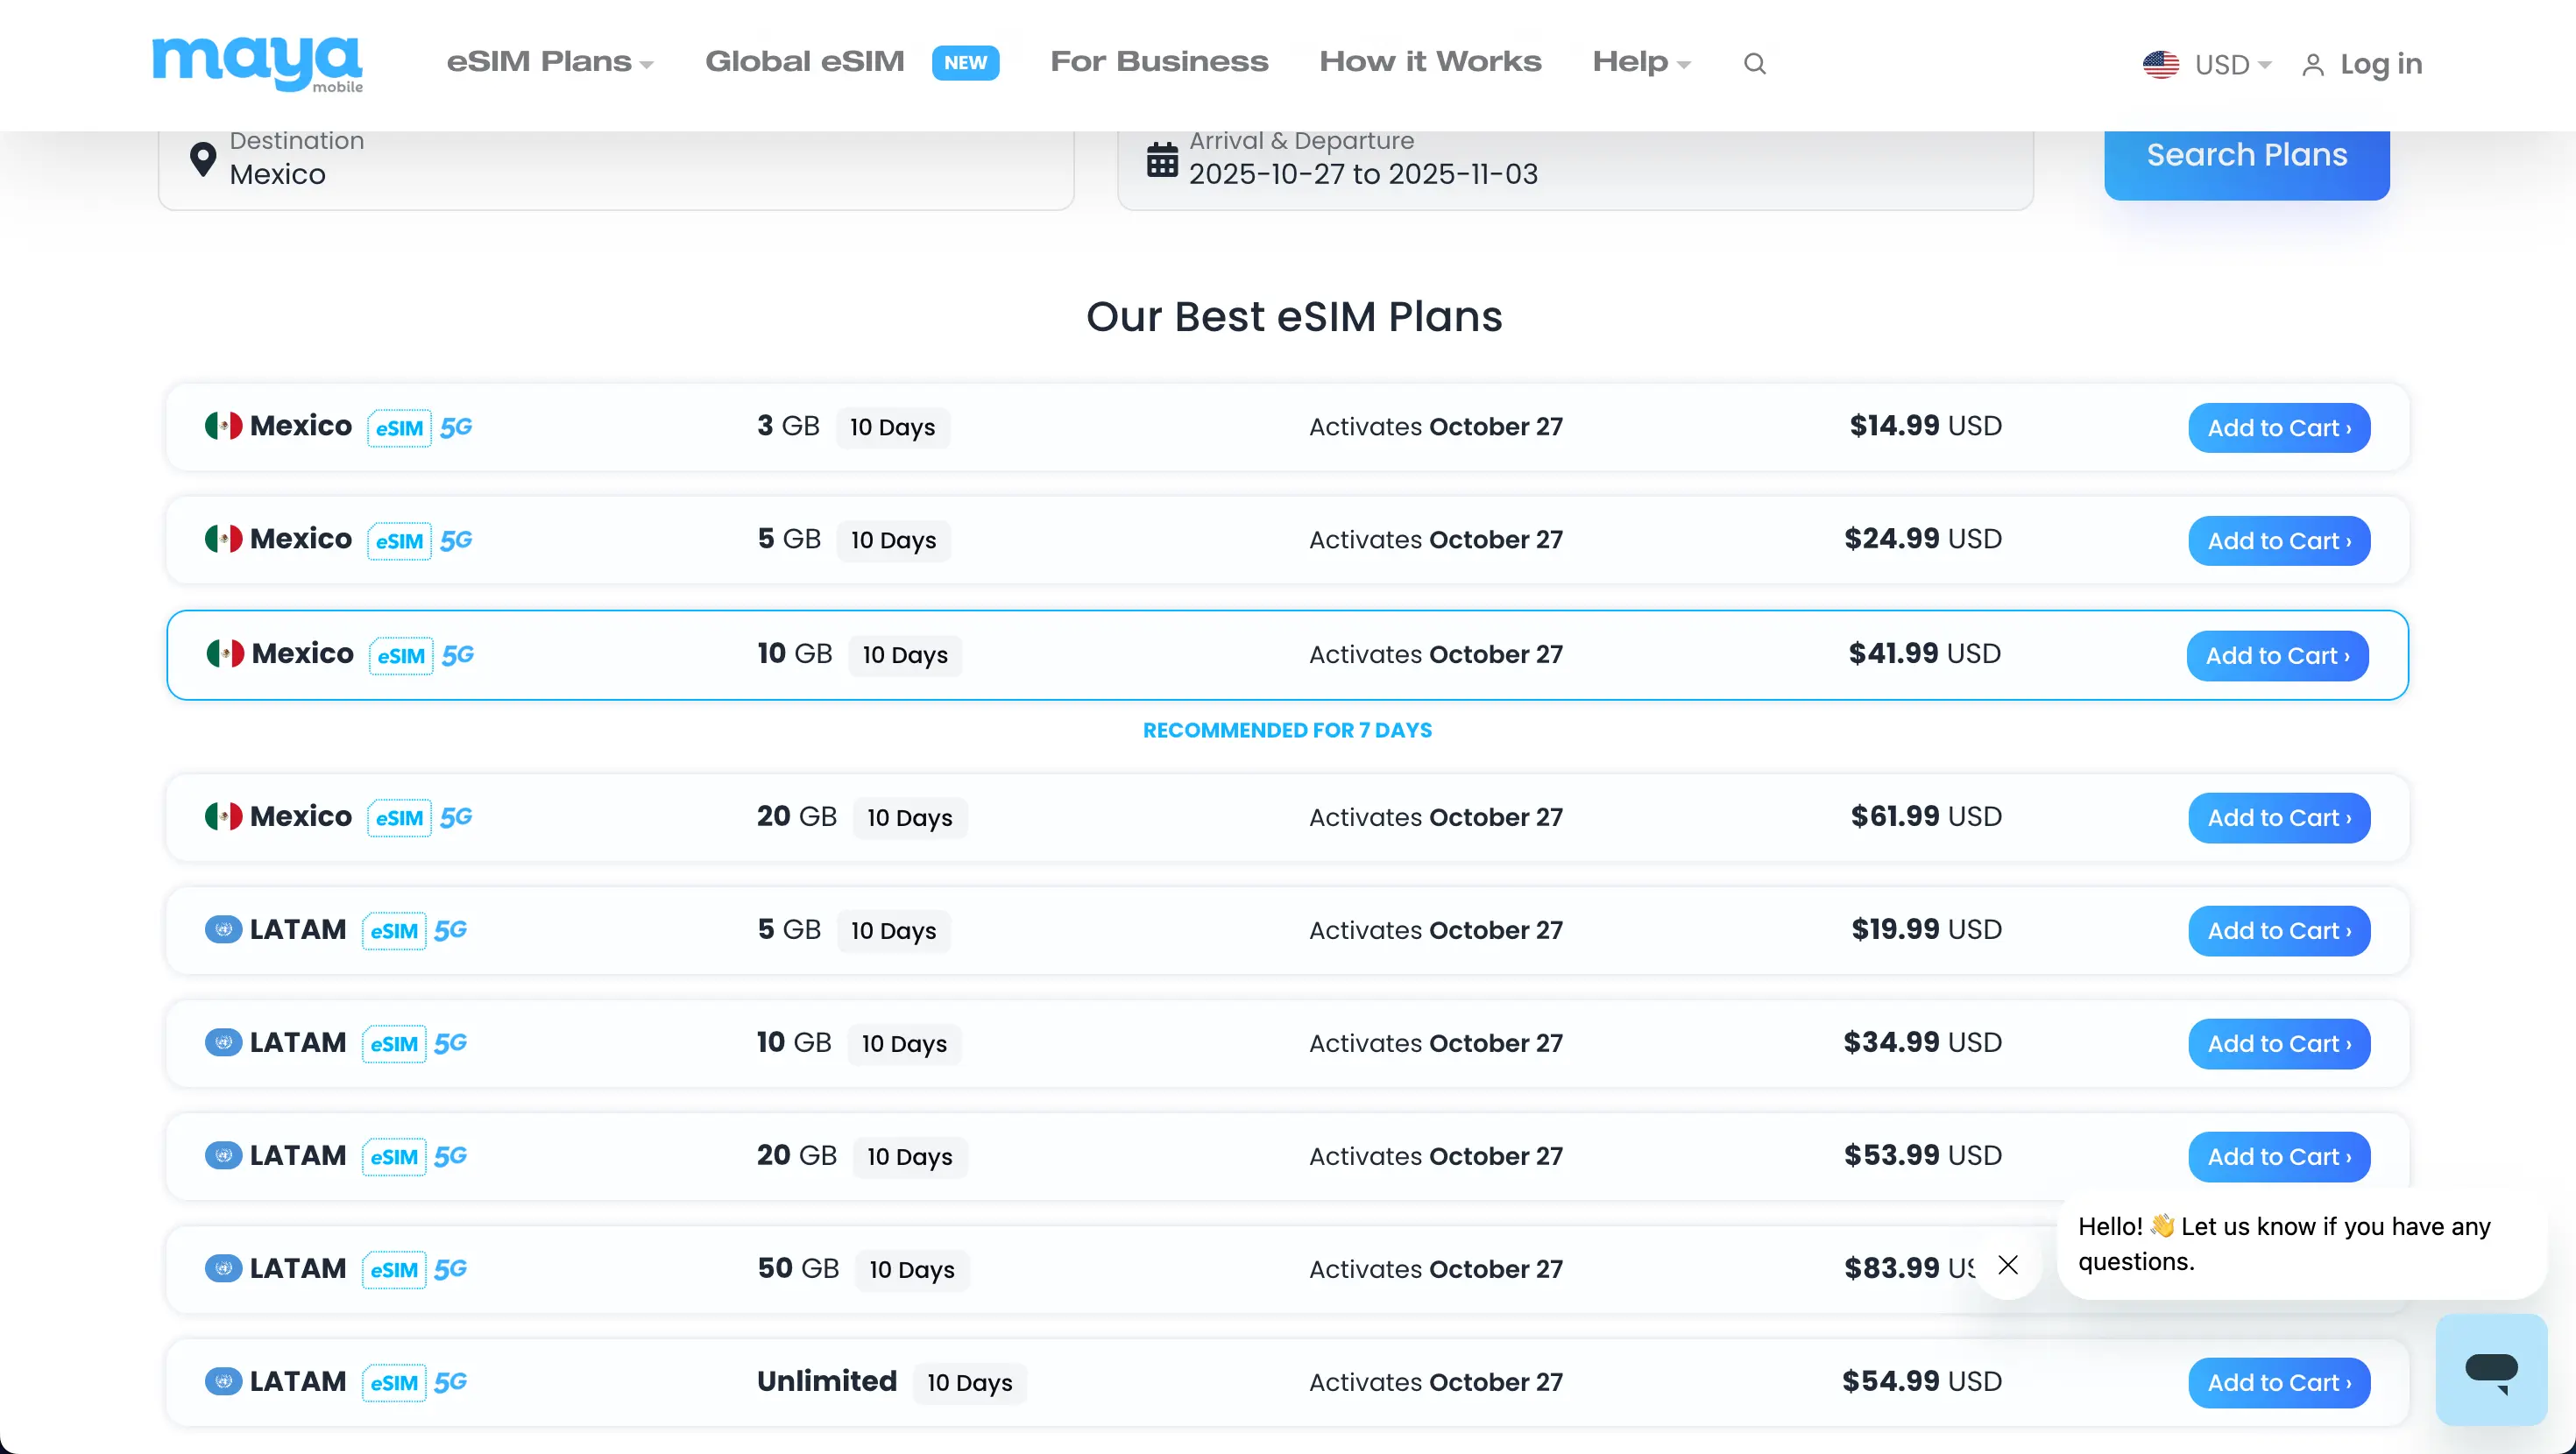Click the Maya Mobile logo
This screenshot has height=1454, width=2576.
coord(257,62)
